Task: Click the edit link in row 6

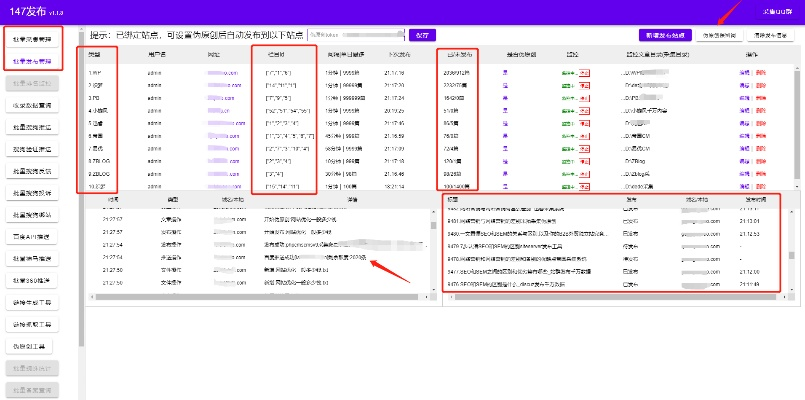Action: pos(744,136)
